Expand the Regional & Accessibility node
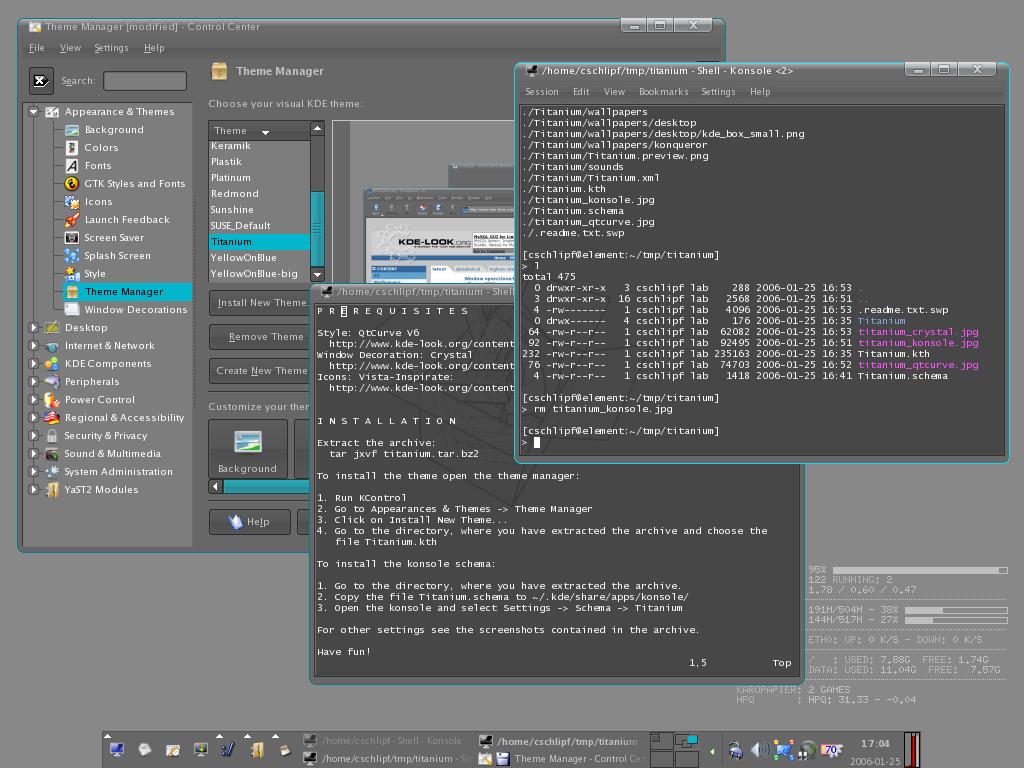This screenshot has width=1024, height=768. 33,417
